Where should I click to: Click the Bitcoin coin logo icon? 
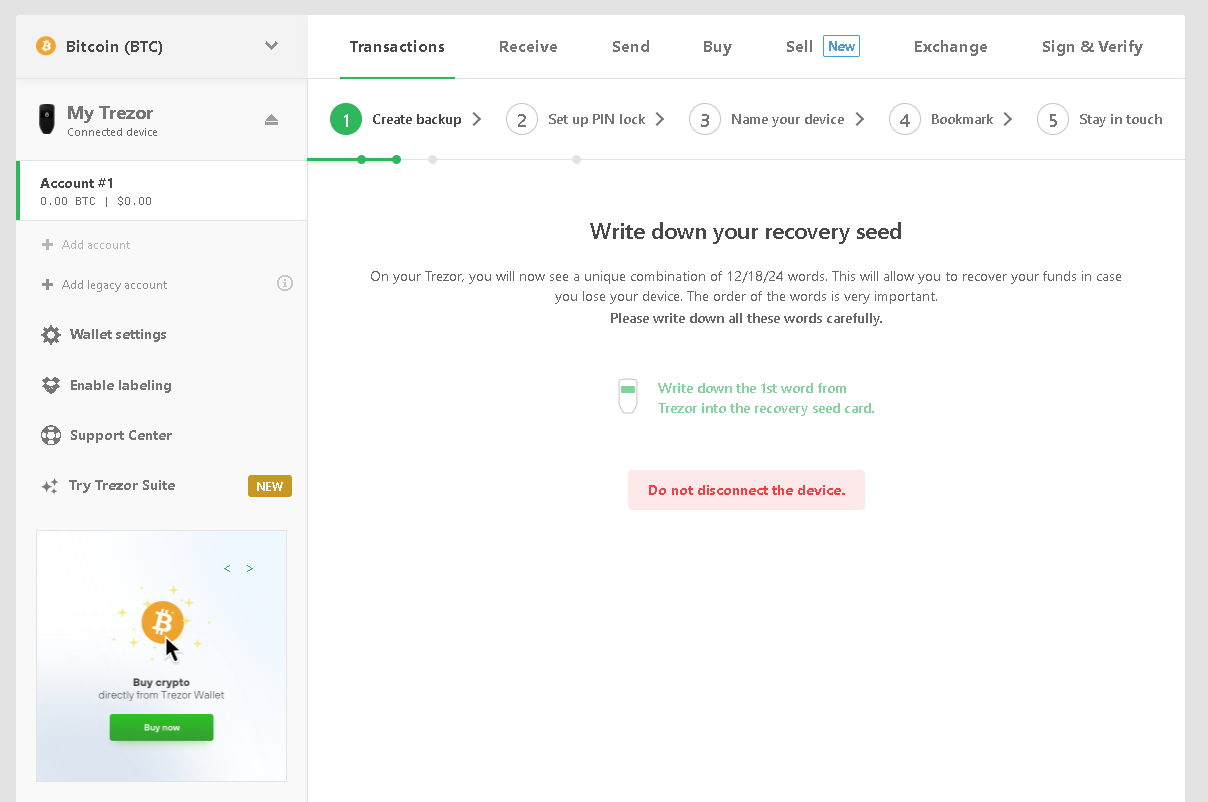[46, 46]
